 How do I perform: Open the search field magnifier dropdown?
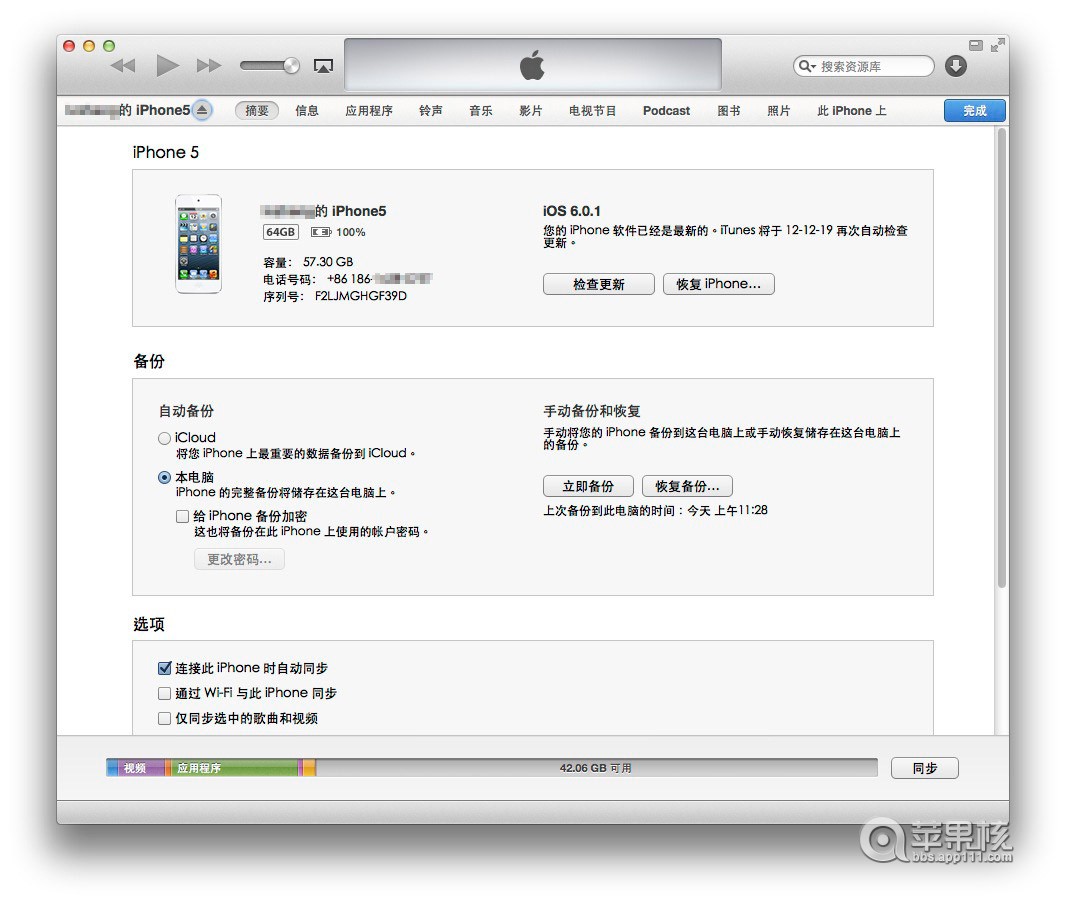click(806, 65)
